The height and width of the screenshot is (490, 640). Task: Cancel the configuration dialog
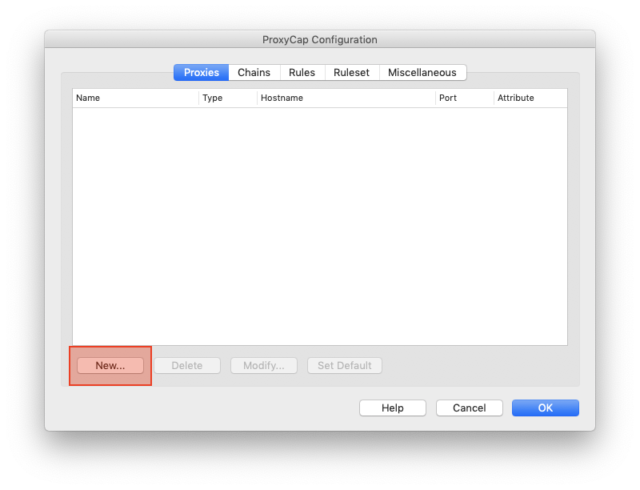click(x=469, y=408)
